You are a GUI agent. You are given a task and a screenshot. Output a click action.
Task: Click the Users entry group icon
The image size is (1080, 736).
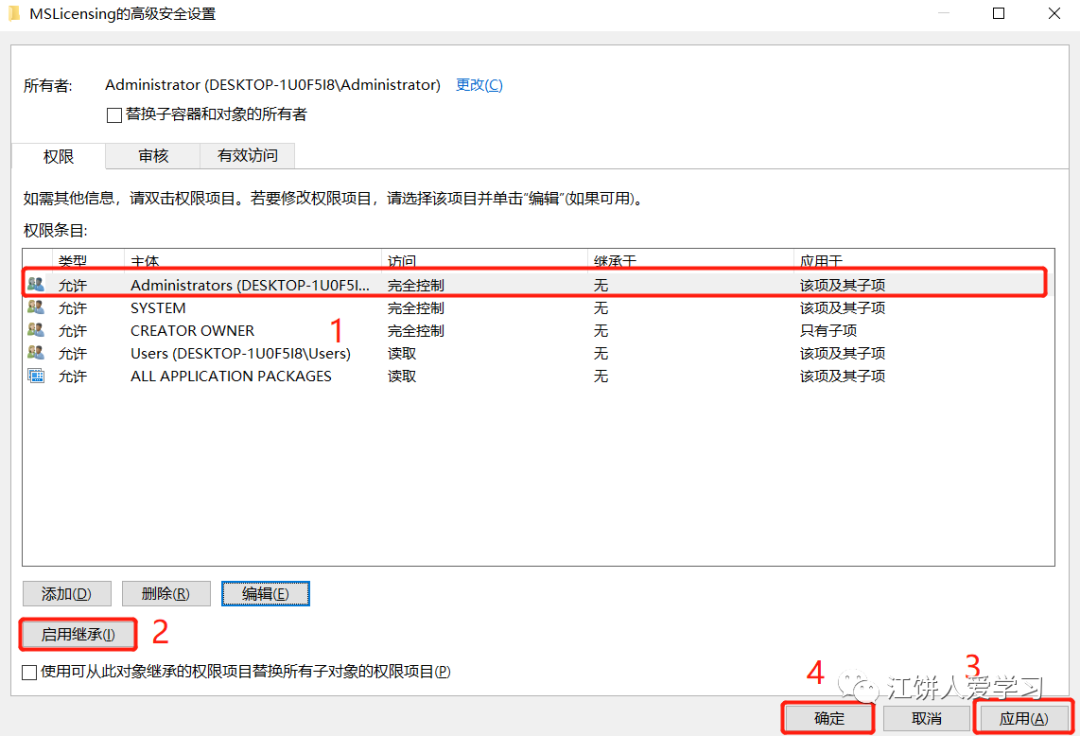(x=36, y=353)
